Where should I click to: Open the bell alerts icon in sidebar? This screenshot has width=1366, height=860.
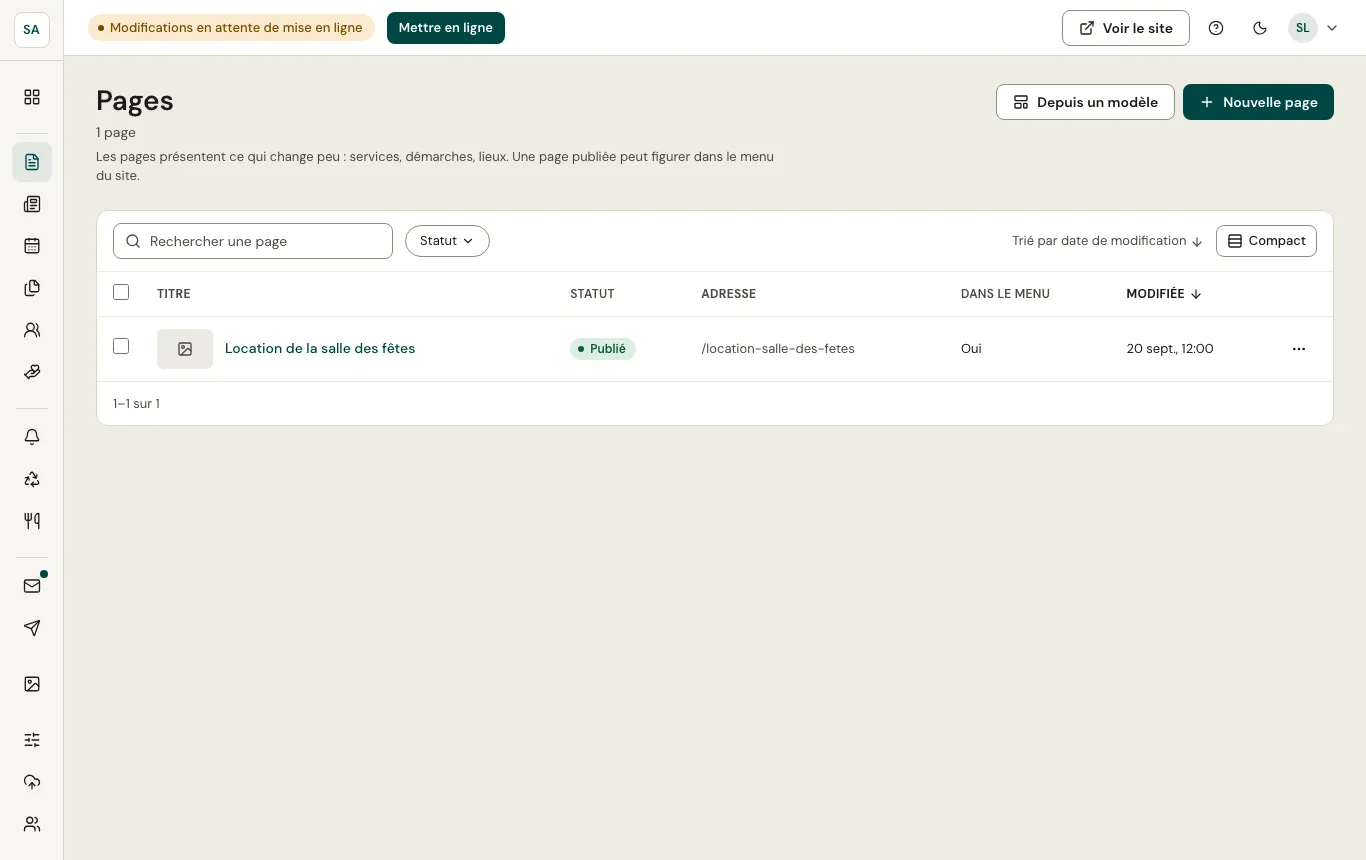[32, 437]
